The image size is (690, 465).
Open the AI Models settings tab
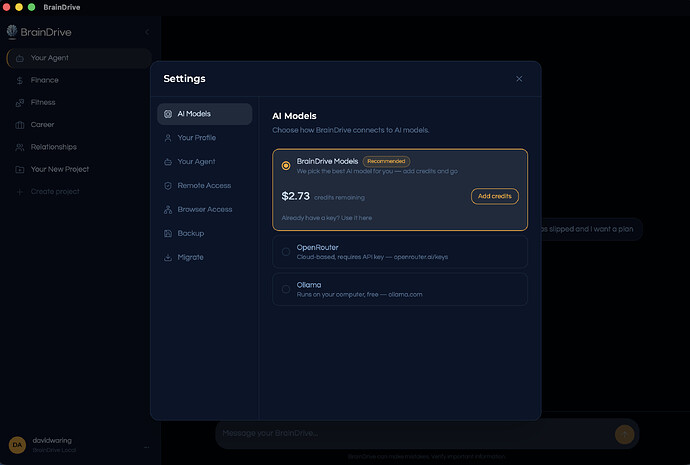(205, 114)
